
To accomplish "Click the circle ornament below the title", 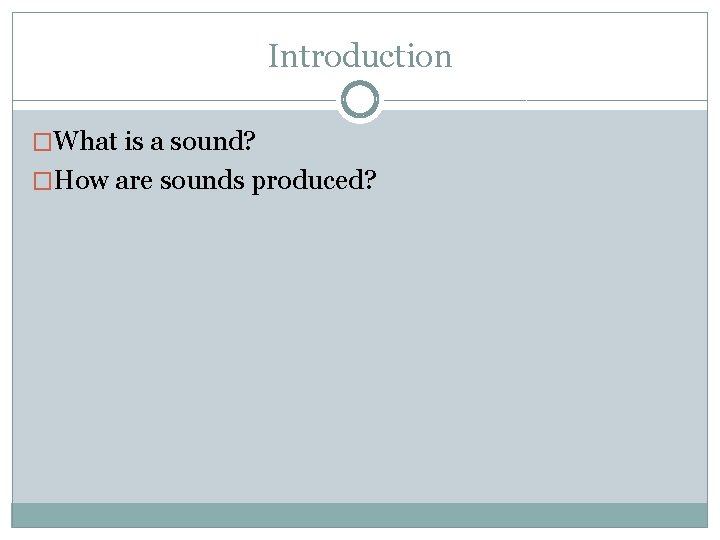I will [x=360, y=99].
